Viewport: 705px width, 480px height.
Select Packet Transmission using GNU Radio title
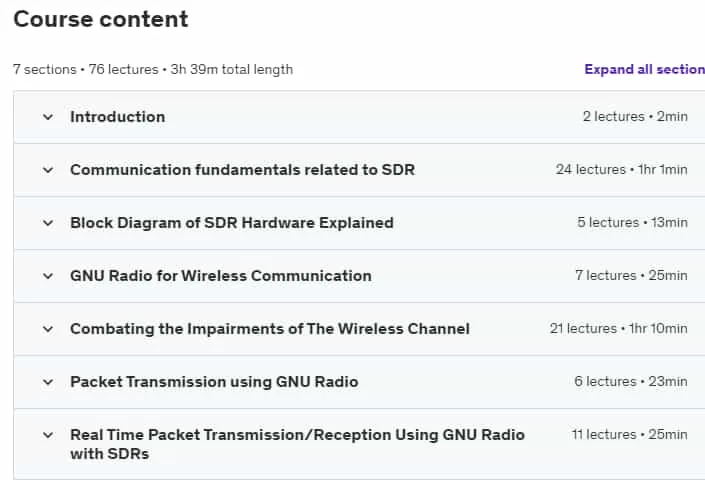pos(214,382)
